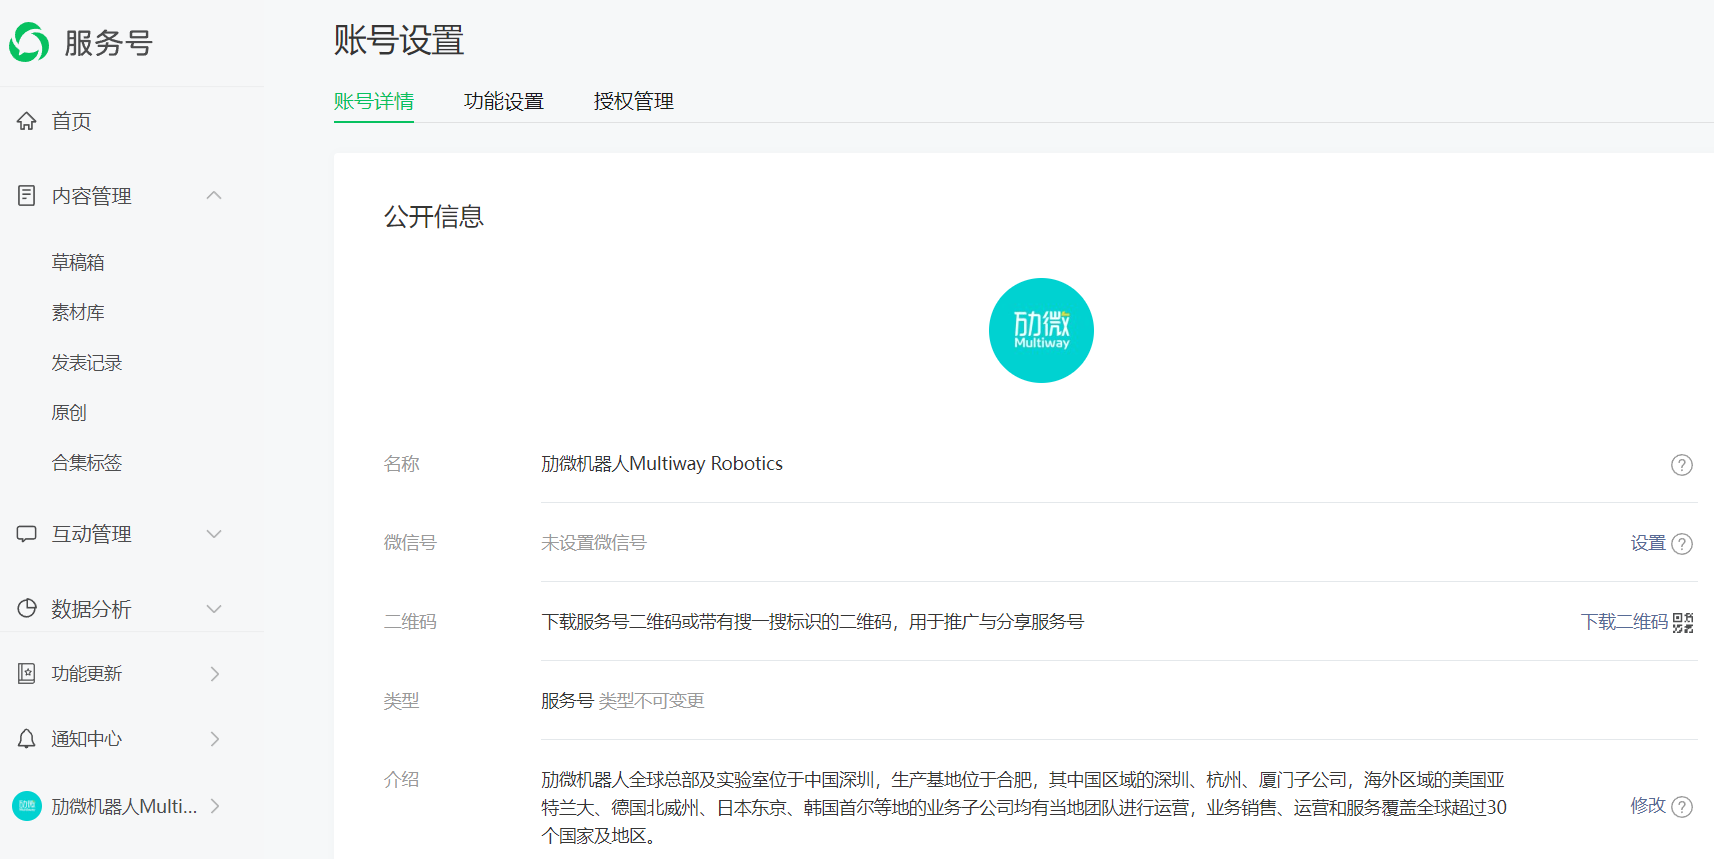Click the 介绍 description paragraph

pos(1024,807)
